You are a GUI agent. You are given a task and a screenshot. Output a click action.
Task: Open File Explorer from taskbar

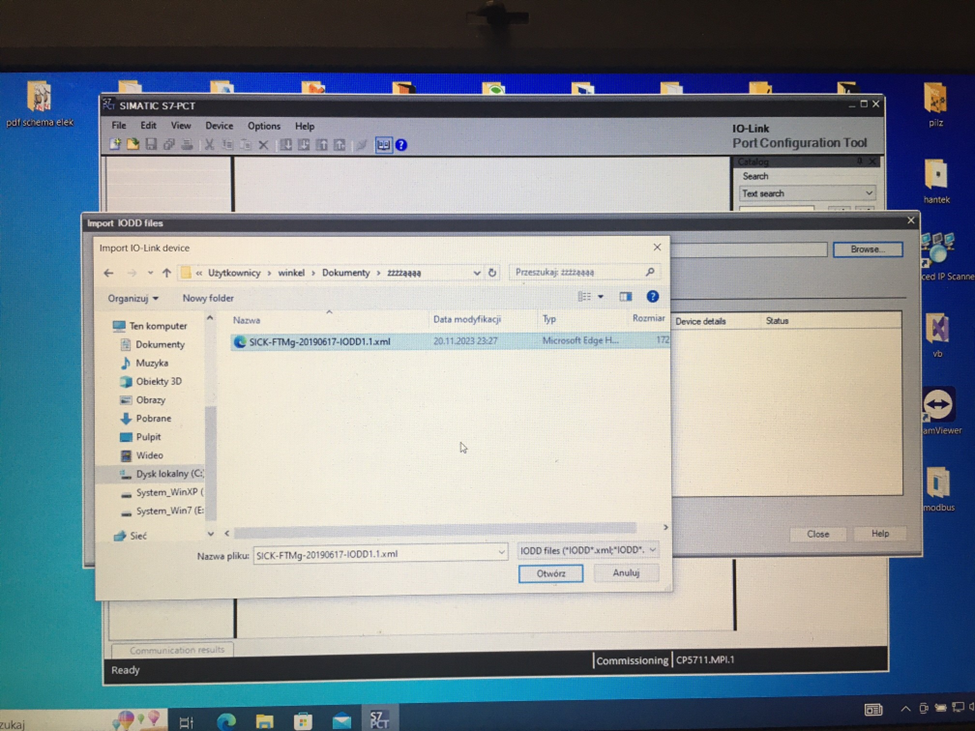click(x=264, y=721)
